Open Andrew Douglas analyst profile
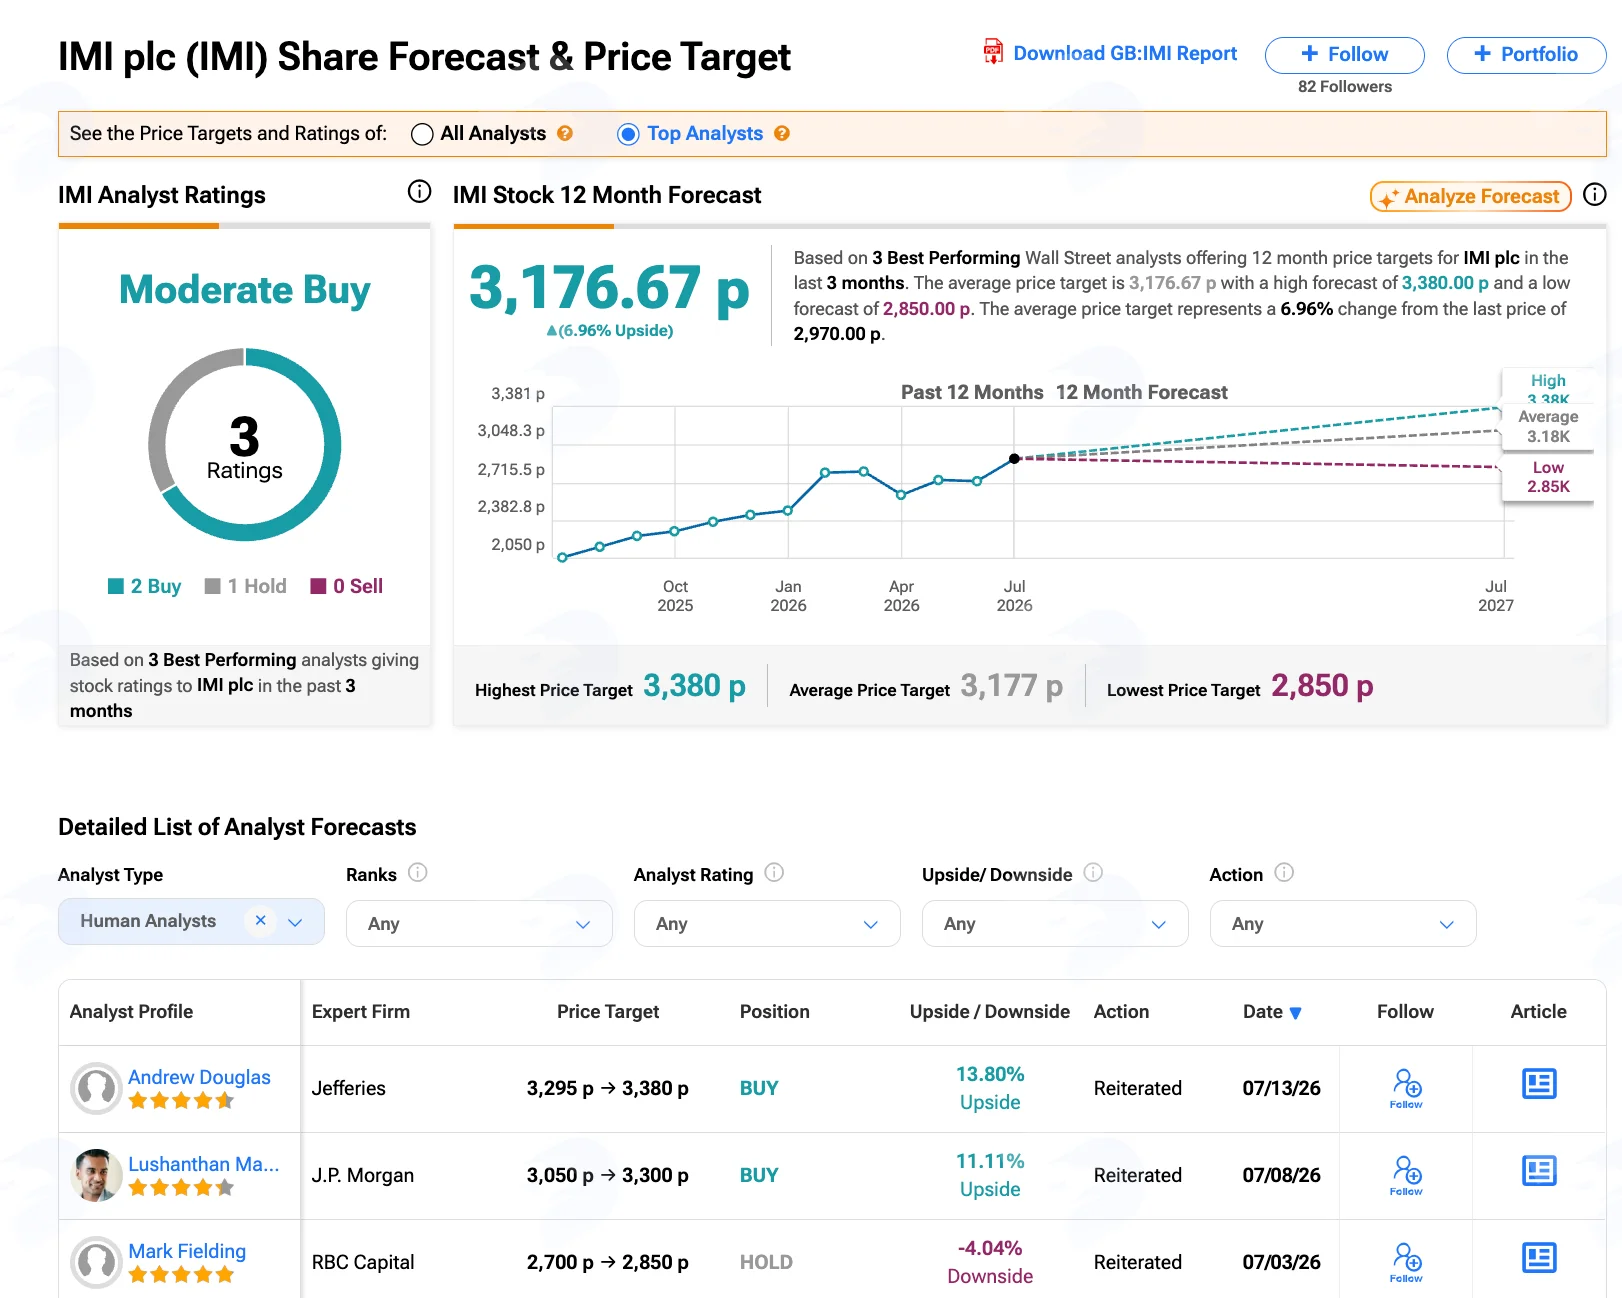1622x1298 pixels. (x=199, y=1077)
